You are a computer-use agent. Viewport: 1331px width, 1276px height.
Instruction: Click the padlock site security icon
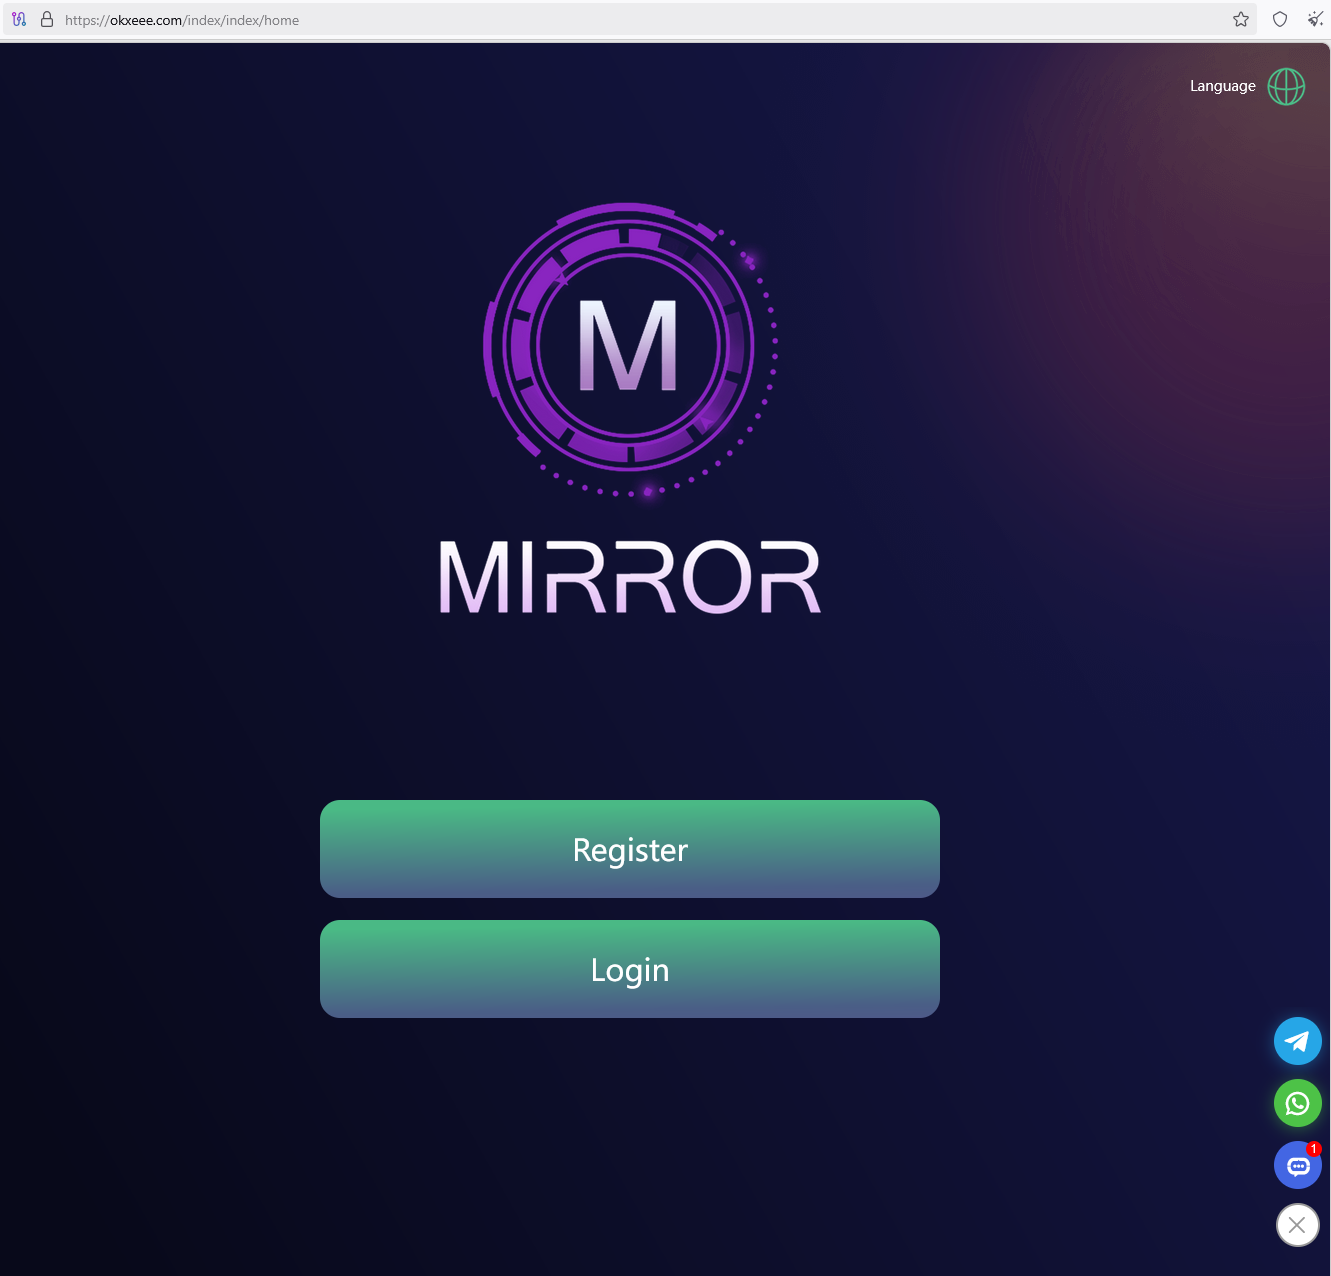tap(47, 20)
